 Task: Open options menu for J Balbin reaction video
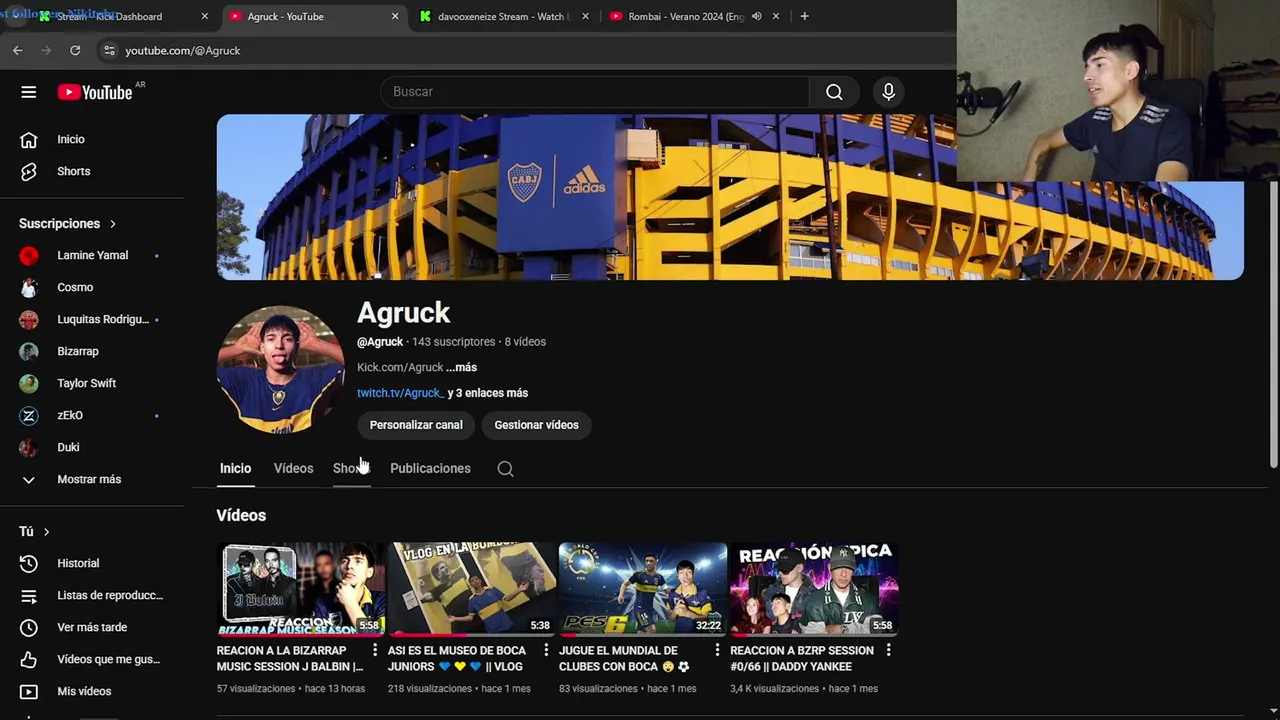375,650
